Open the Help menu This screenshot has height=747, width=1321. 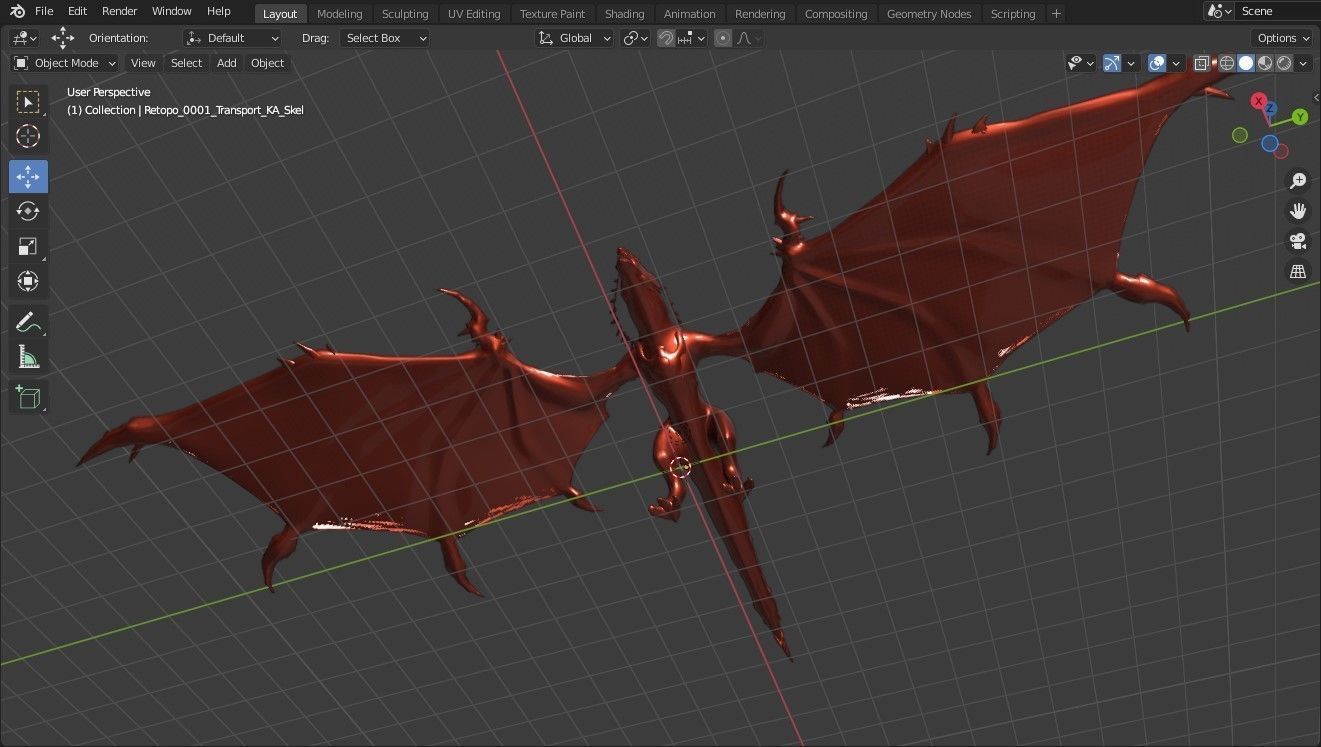pos(218,11)
